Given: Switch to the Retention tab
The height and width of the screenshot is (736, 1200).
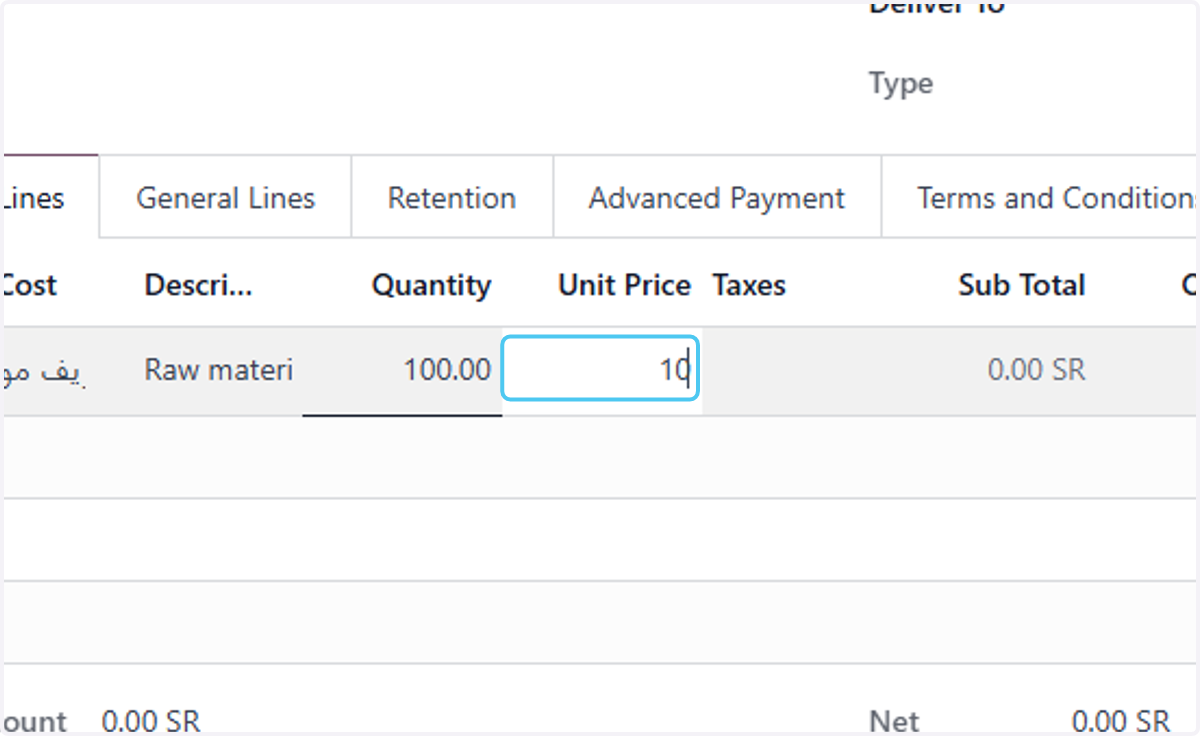Looking at the screenshot, I should pyautogui.click(x=452, y=198).
